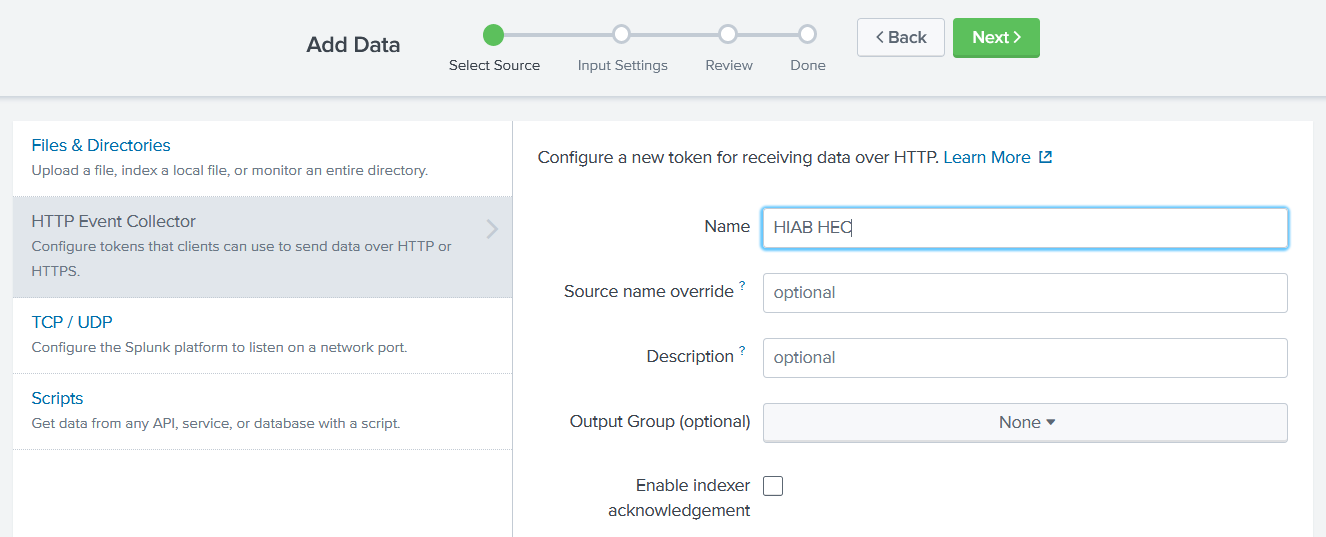The image size is (1326, 537).
Task: Click into Source name override field
Action: tap(1025, 293)
